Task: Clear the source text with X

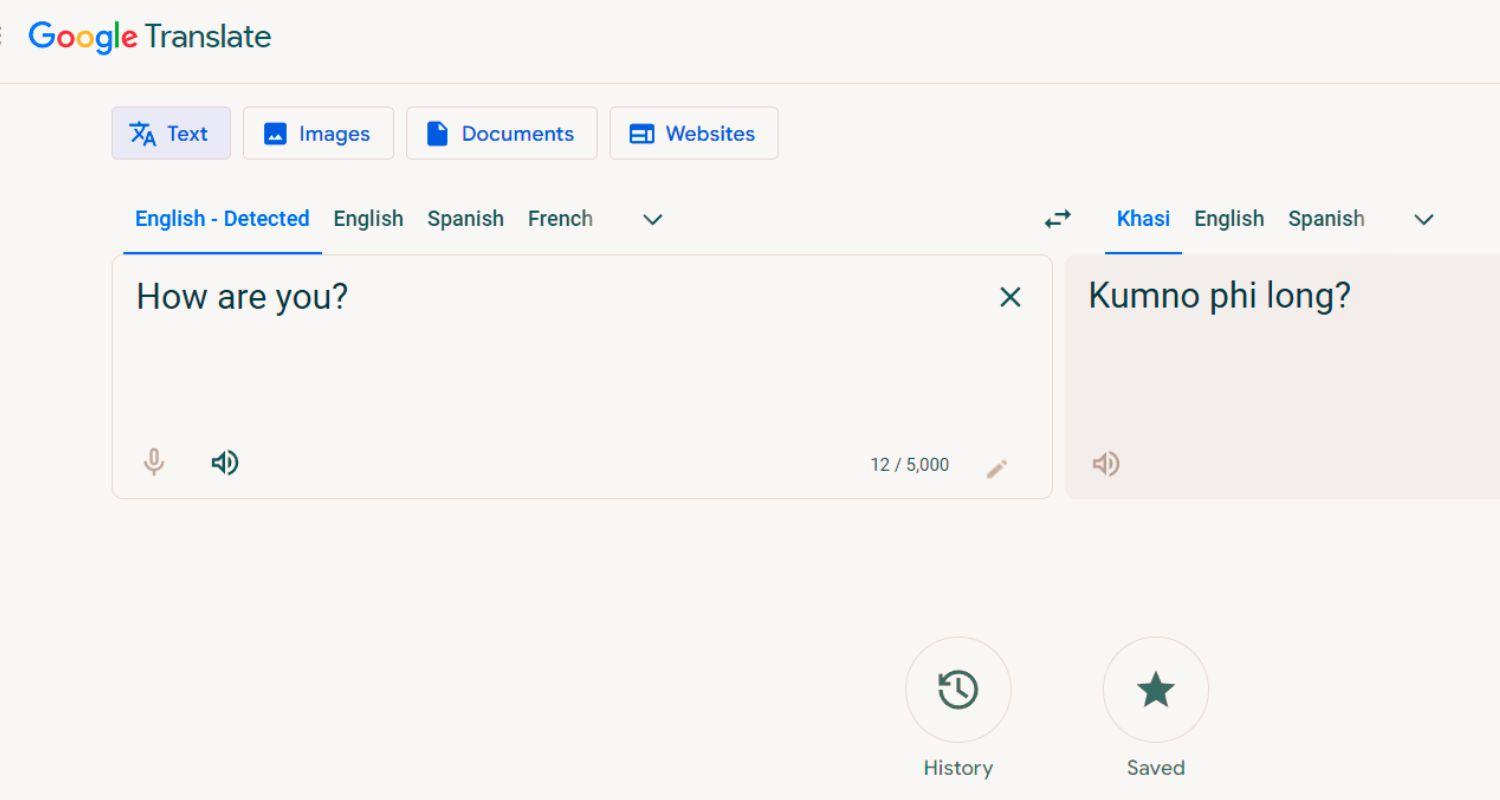Action: 1010,297
